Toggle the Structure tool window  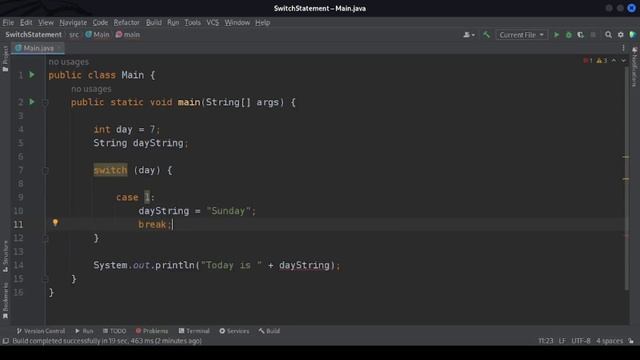pos(5,256)
